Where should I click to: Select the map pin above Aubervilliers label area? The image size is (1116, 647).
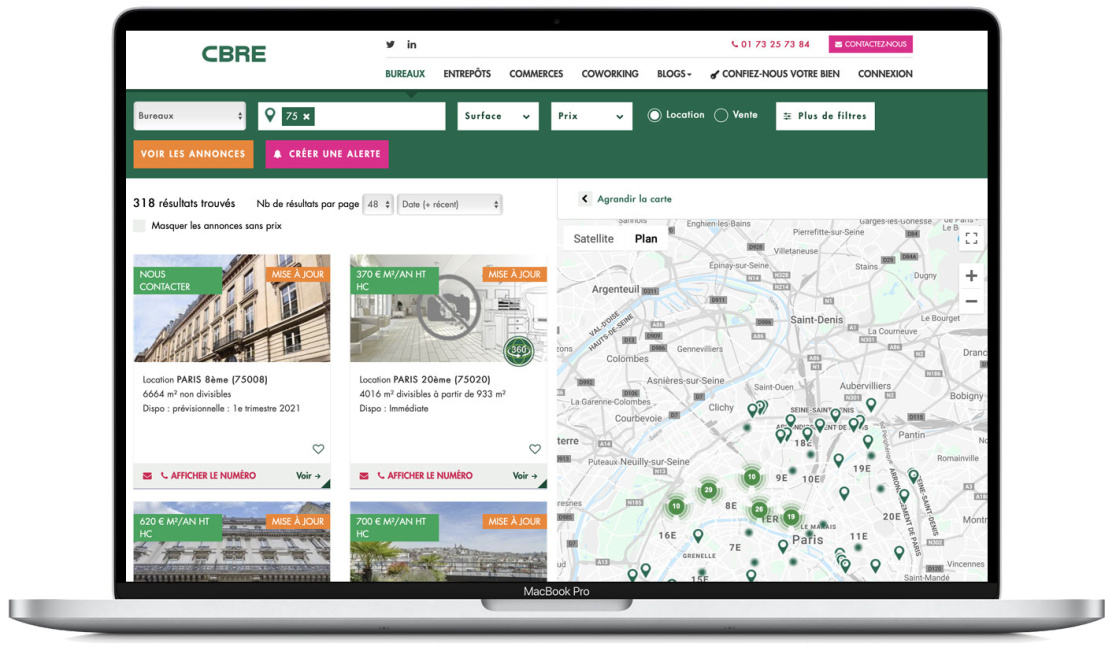click(870, 404)
